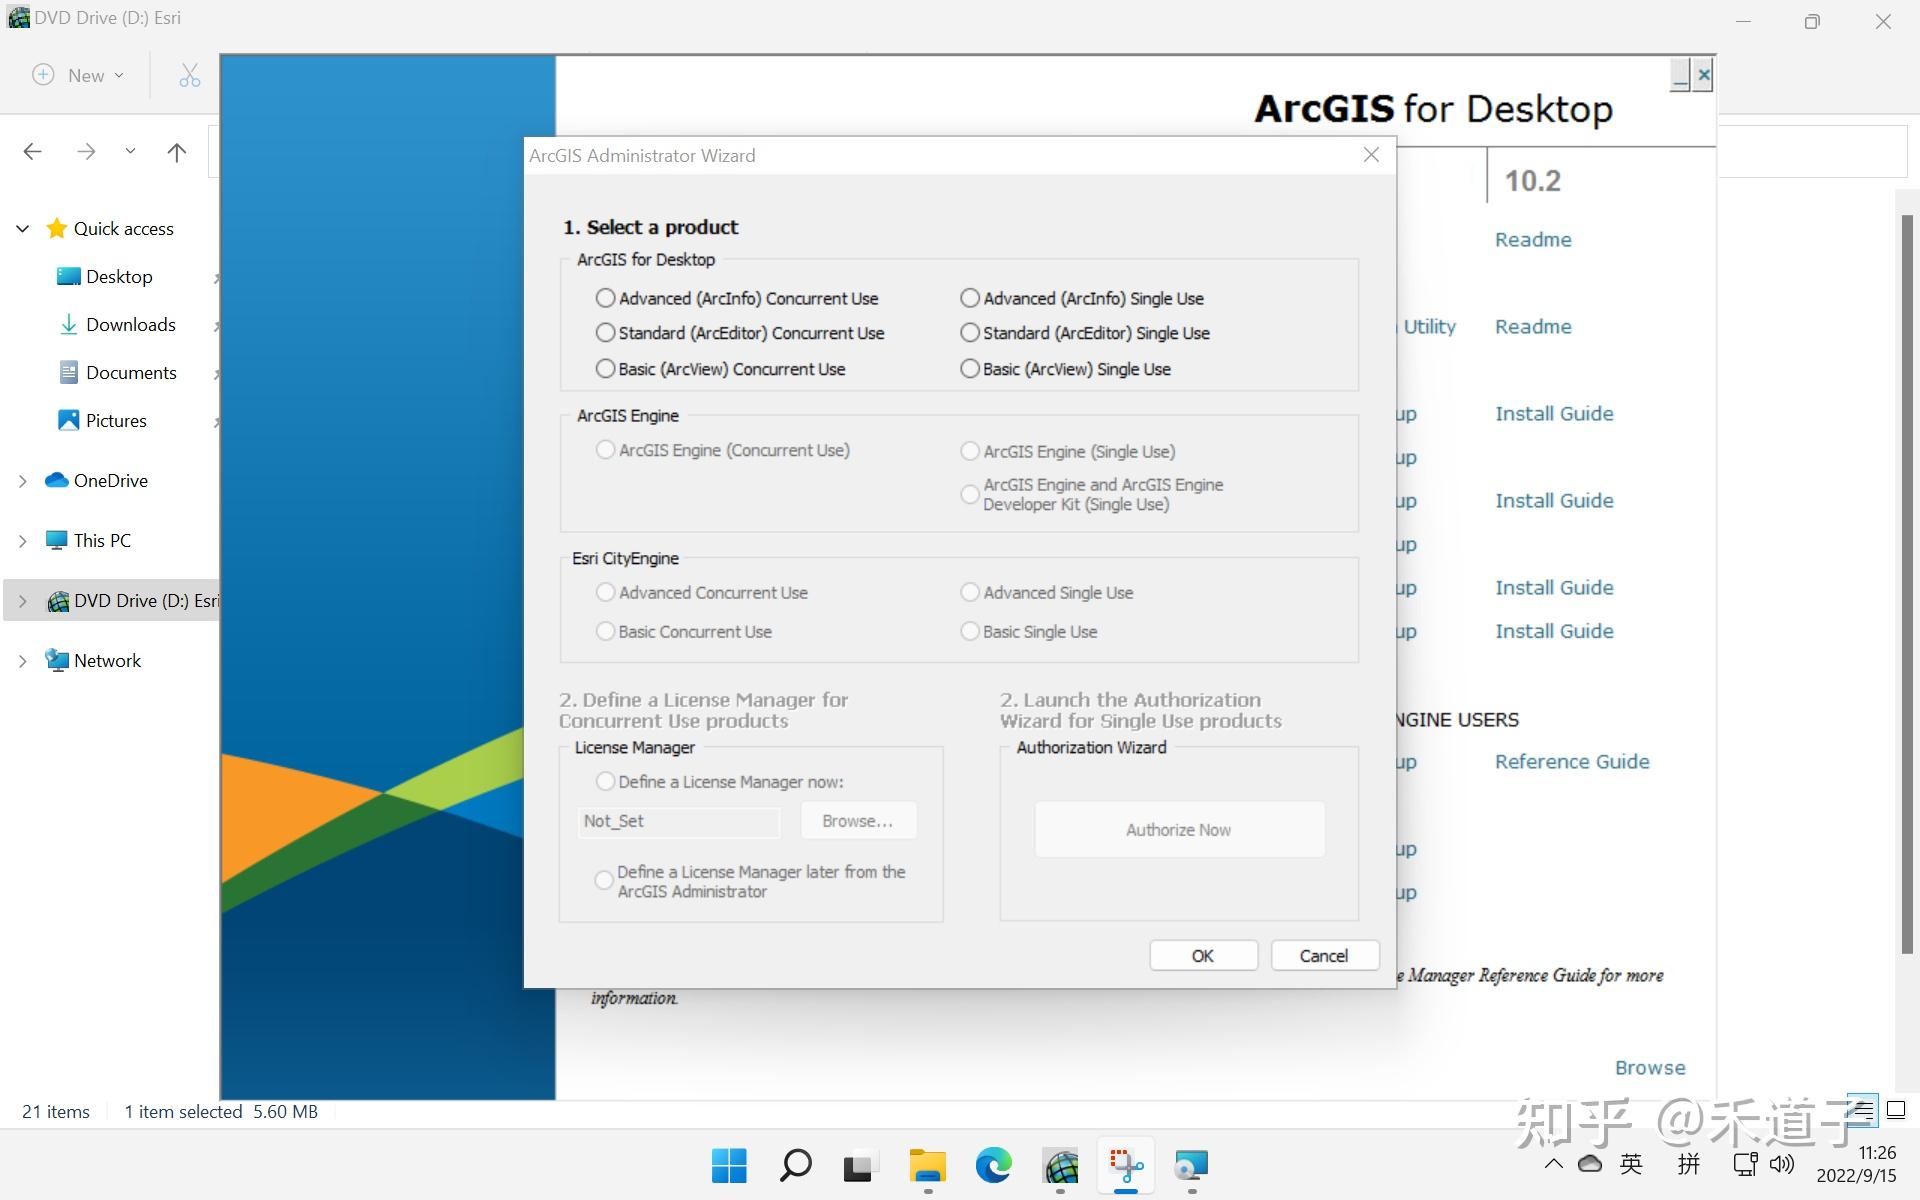The height and width of the screenshot is (1200, 1920).
Task: Select Advanced (ArcInfo) Concurrent Use
Action: click(x=605, y=298)
